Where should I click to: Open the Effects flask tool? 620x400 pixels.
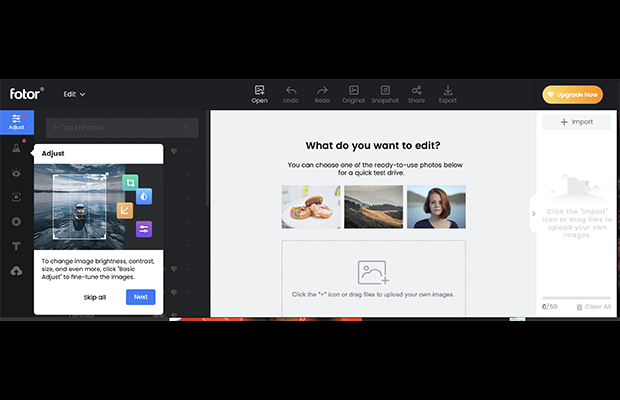pos(16,148)
